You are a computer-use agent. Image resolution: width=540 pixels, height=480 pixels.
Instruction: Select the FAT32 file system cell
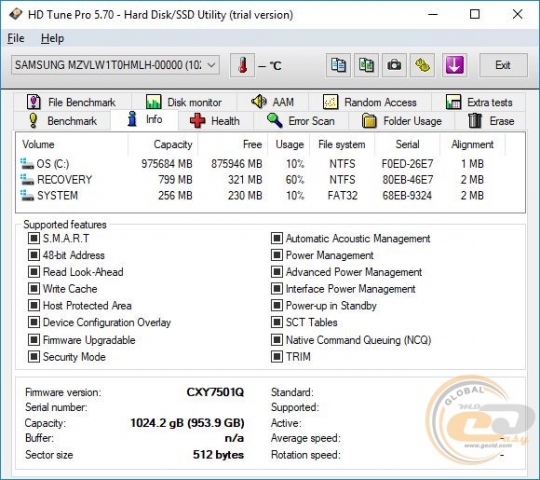[x=342, y=195]
